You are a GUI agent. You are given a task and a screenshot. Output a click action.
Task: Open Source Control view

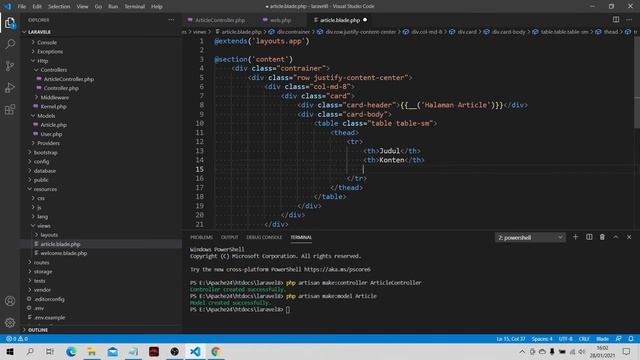click(10, 66)
